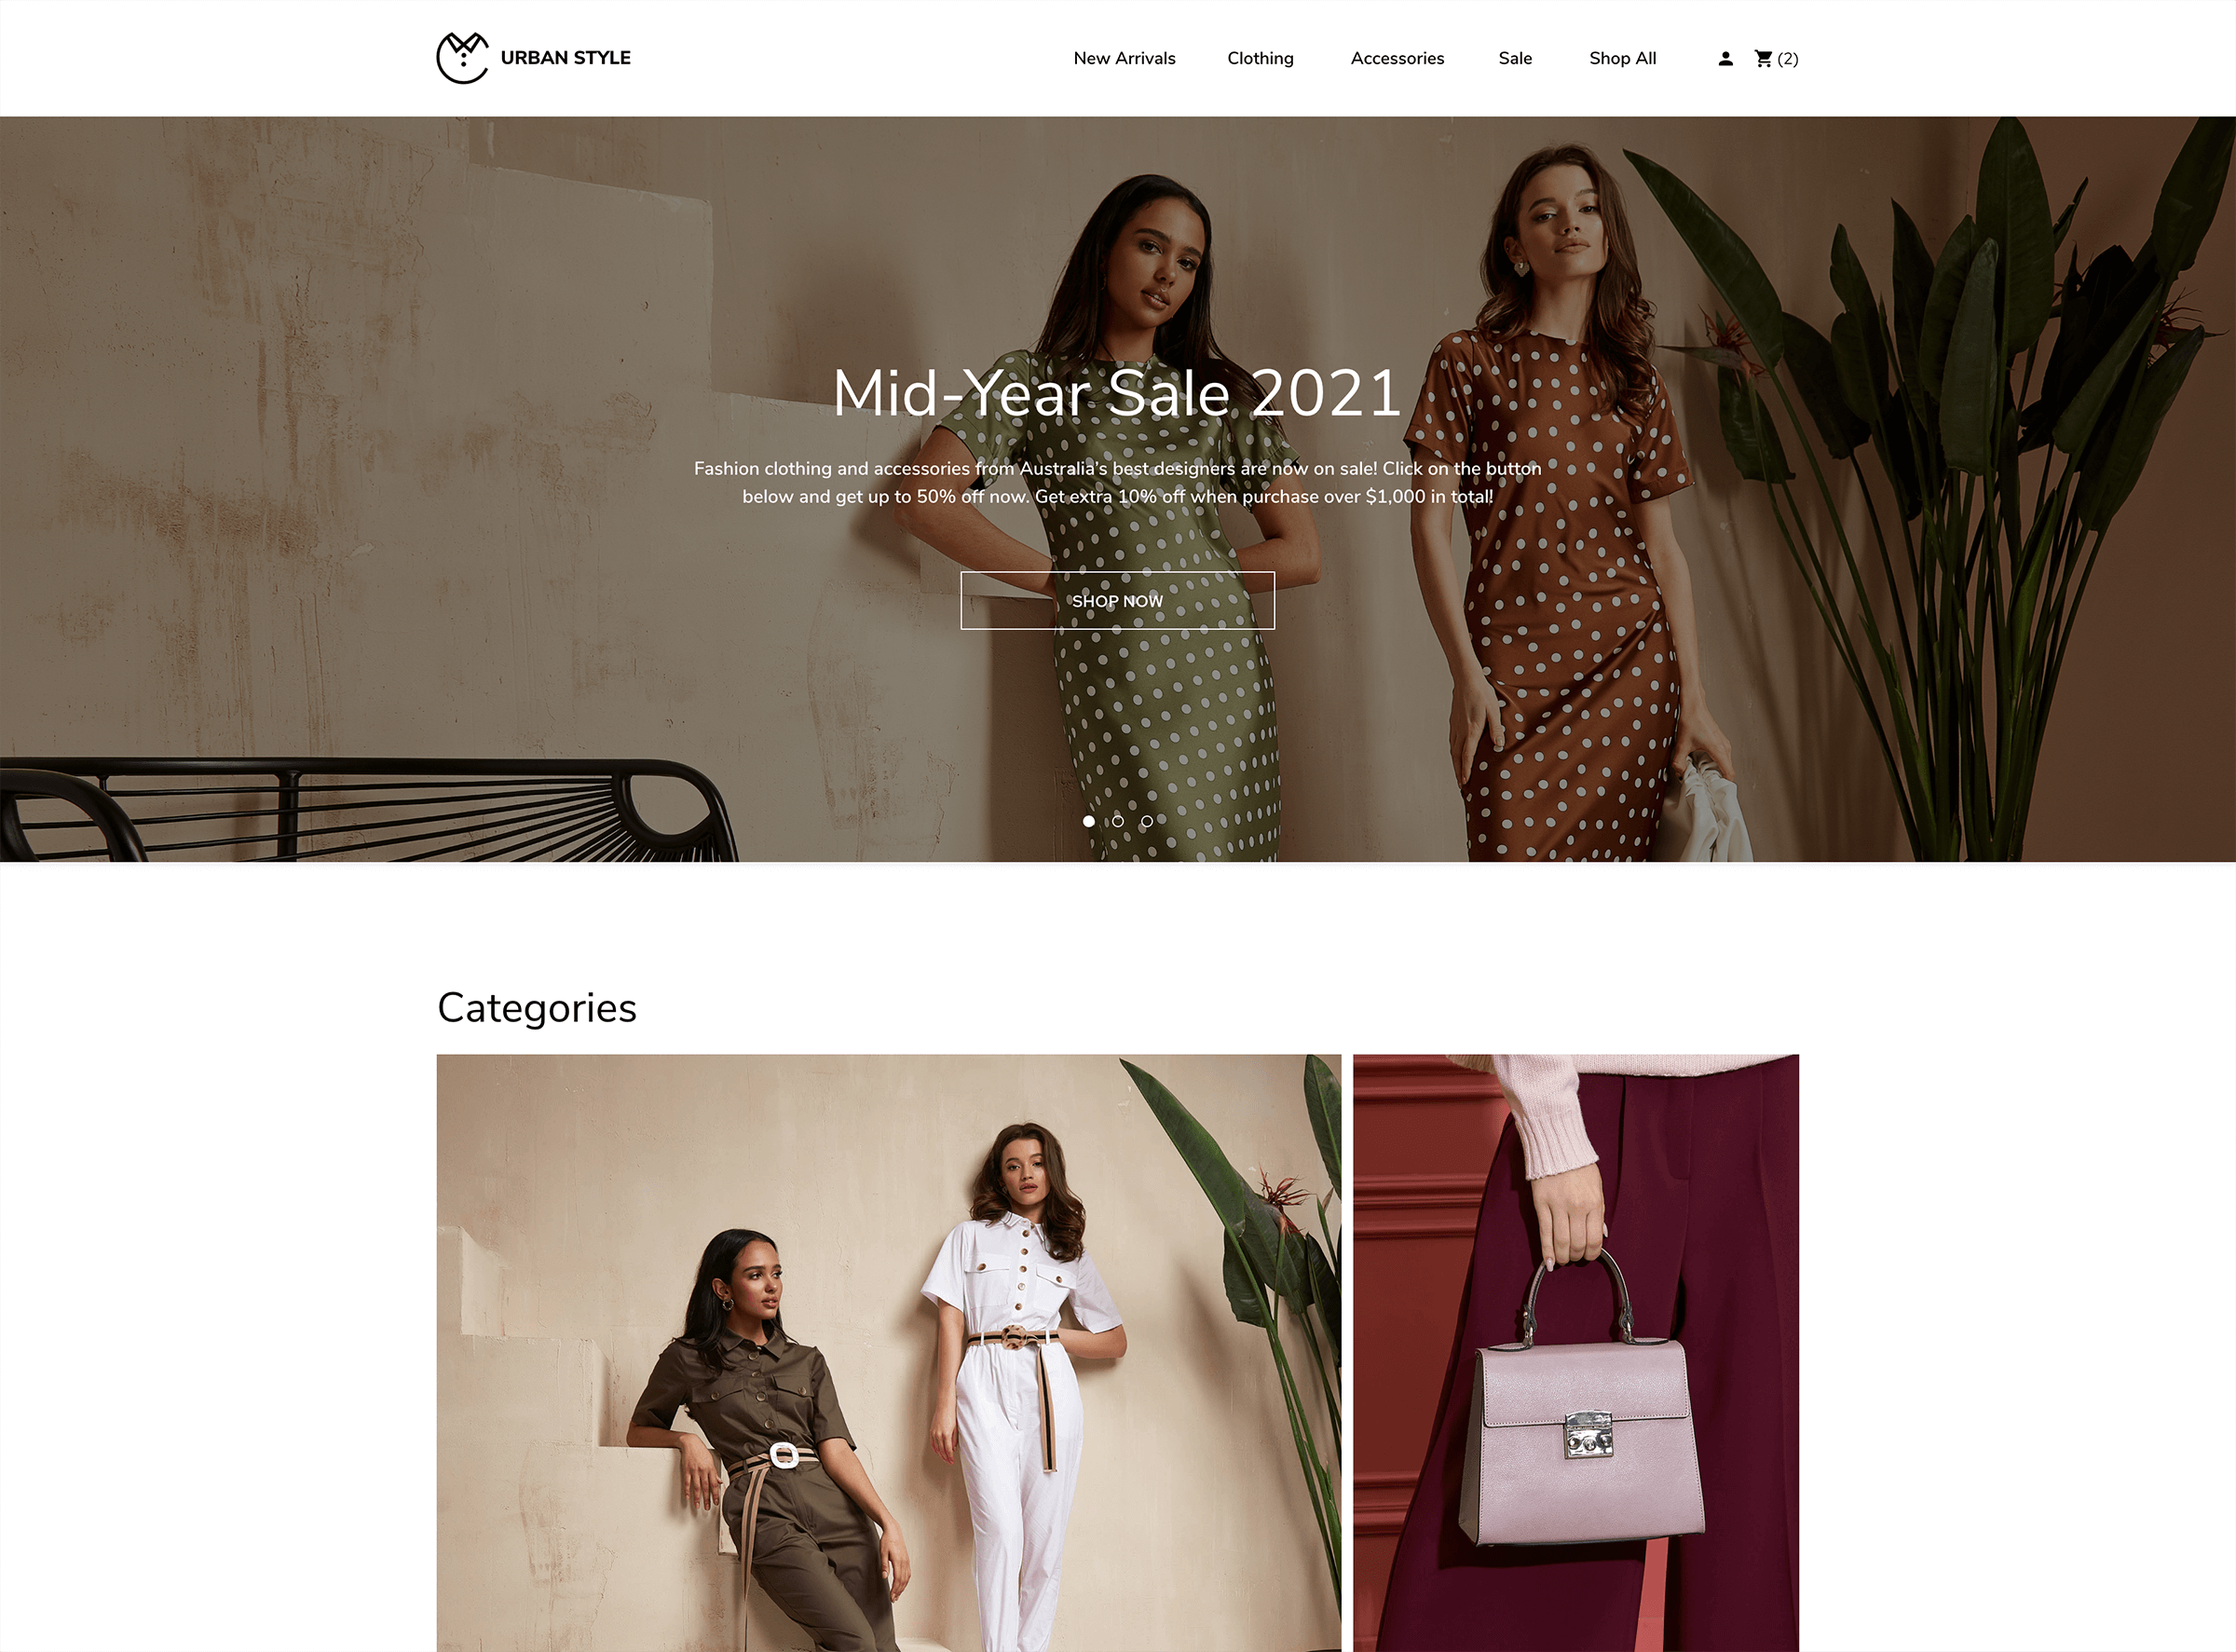Open the shopping cart icon

tap(1763, 59)
